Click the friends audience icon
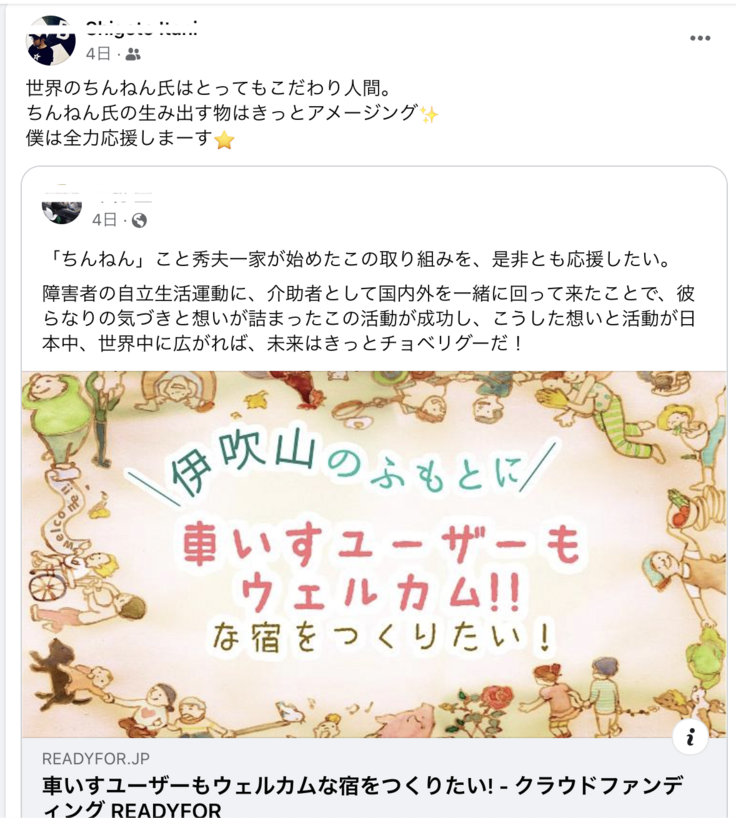This screenshot has width=736, height=818. pyautogui.click(x=133, y=54)
